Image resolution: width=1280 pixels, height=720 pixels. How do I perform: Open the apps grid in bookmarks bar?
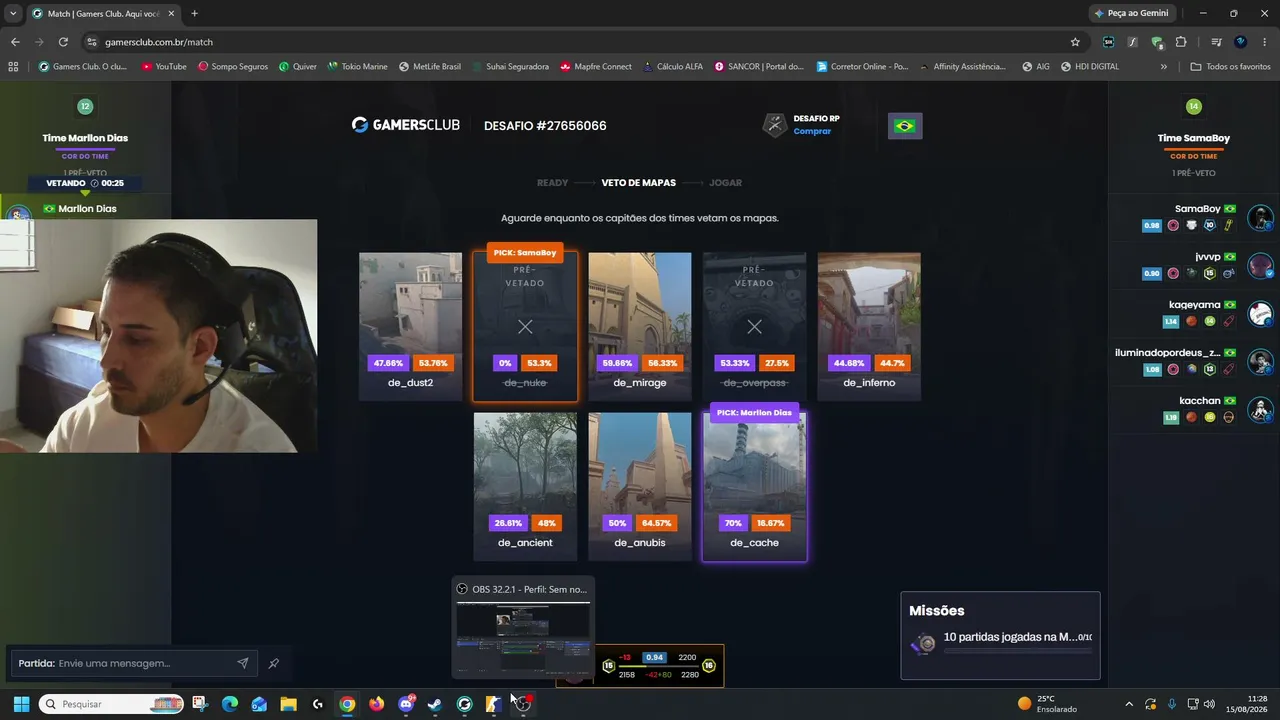(13, 67)
